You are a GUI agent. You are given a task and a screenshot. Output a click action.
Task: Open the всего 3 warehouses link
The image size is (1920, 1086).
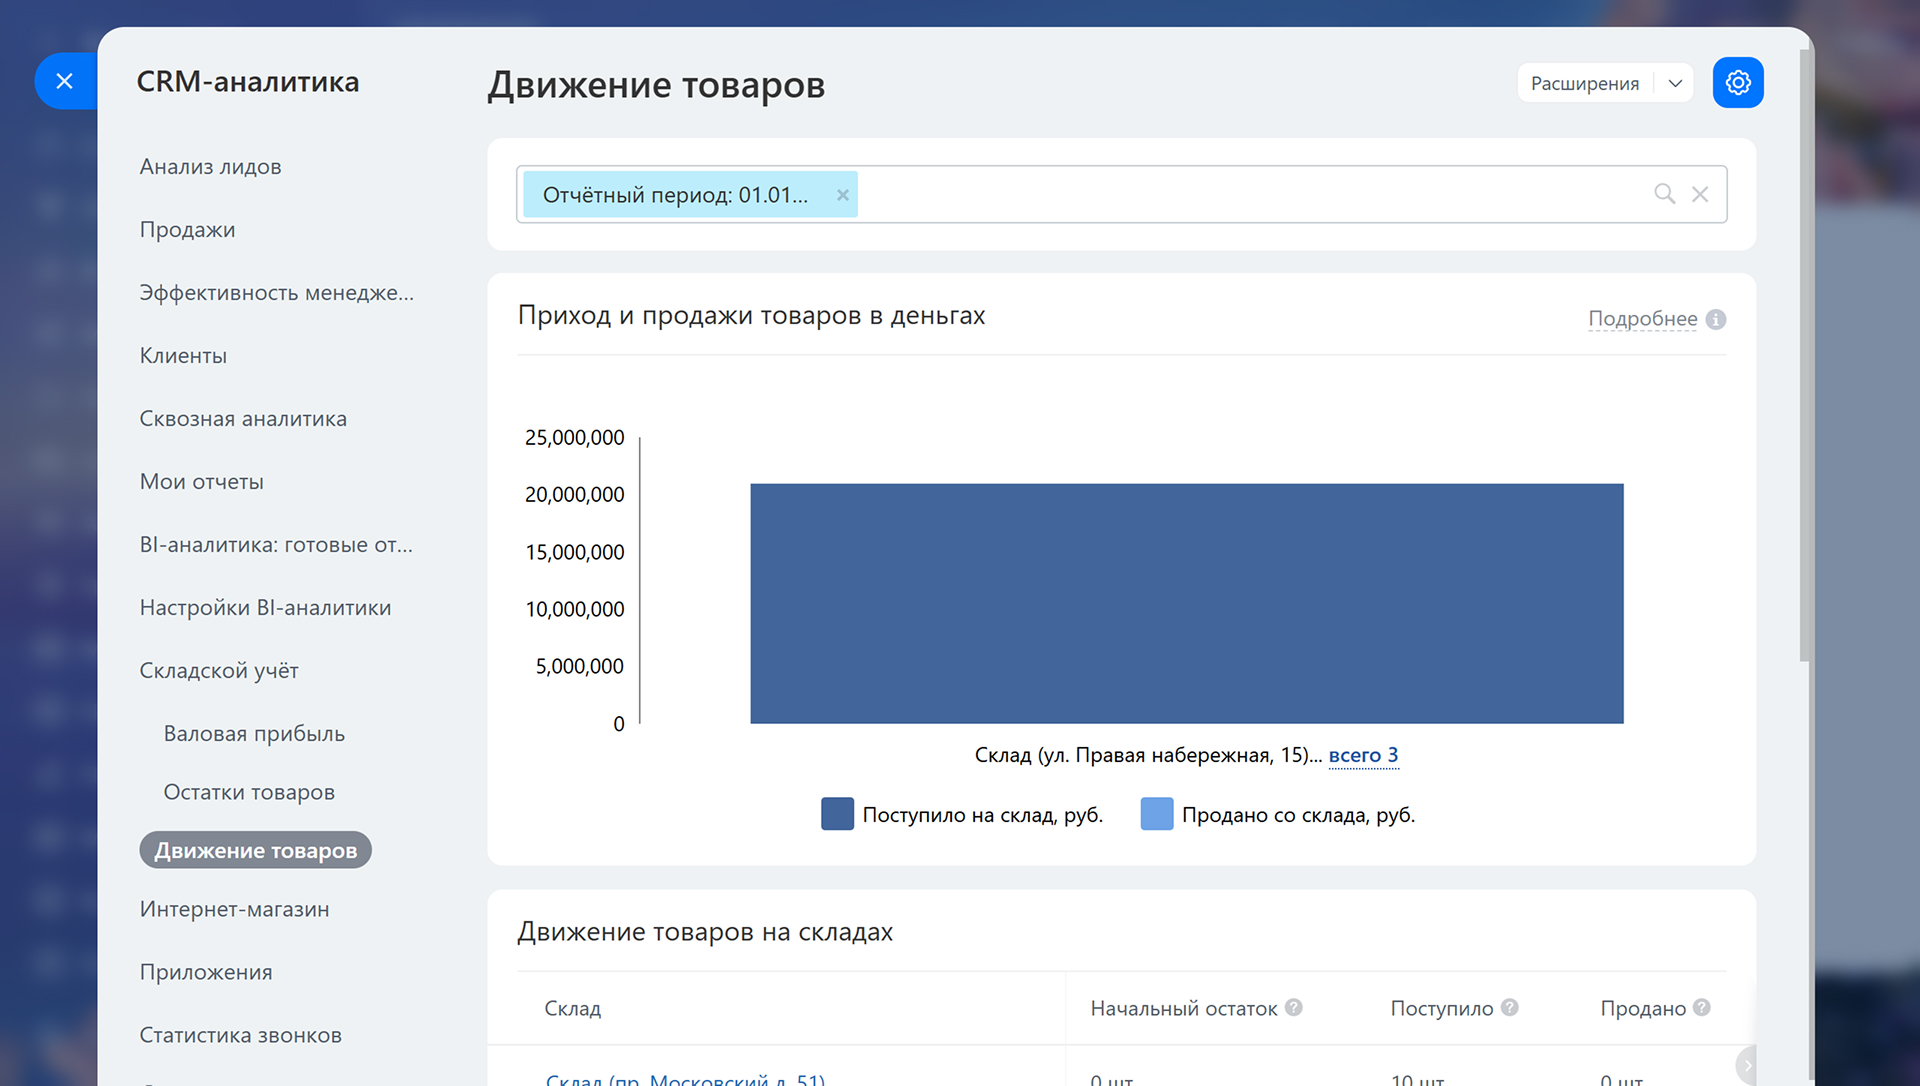(x=1363, y=756)
